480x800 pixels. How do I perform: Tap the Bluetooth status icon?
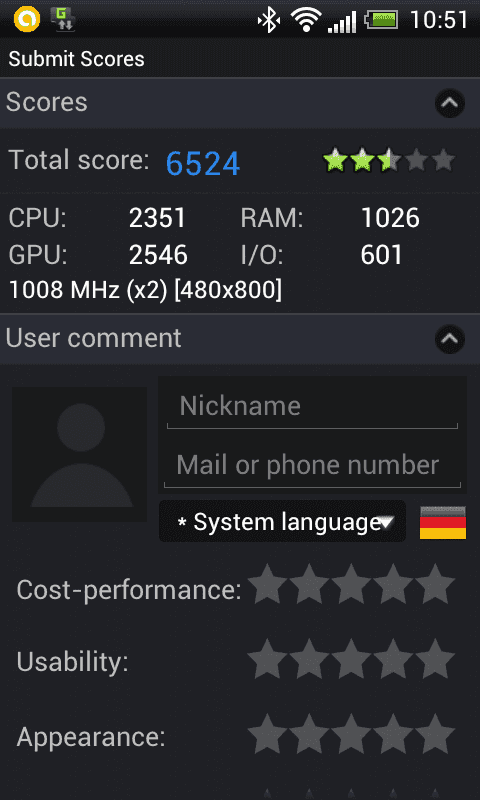[x=269, y=20]
